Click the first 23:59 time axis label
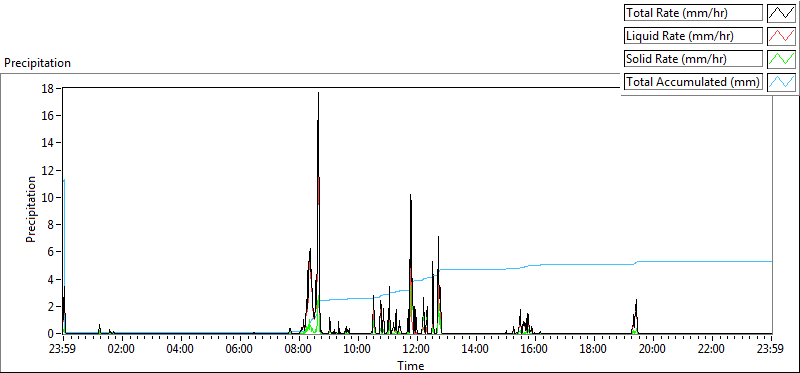800x373 pixels. [x=63, y=350]
